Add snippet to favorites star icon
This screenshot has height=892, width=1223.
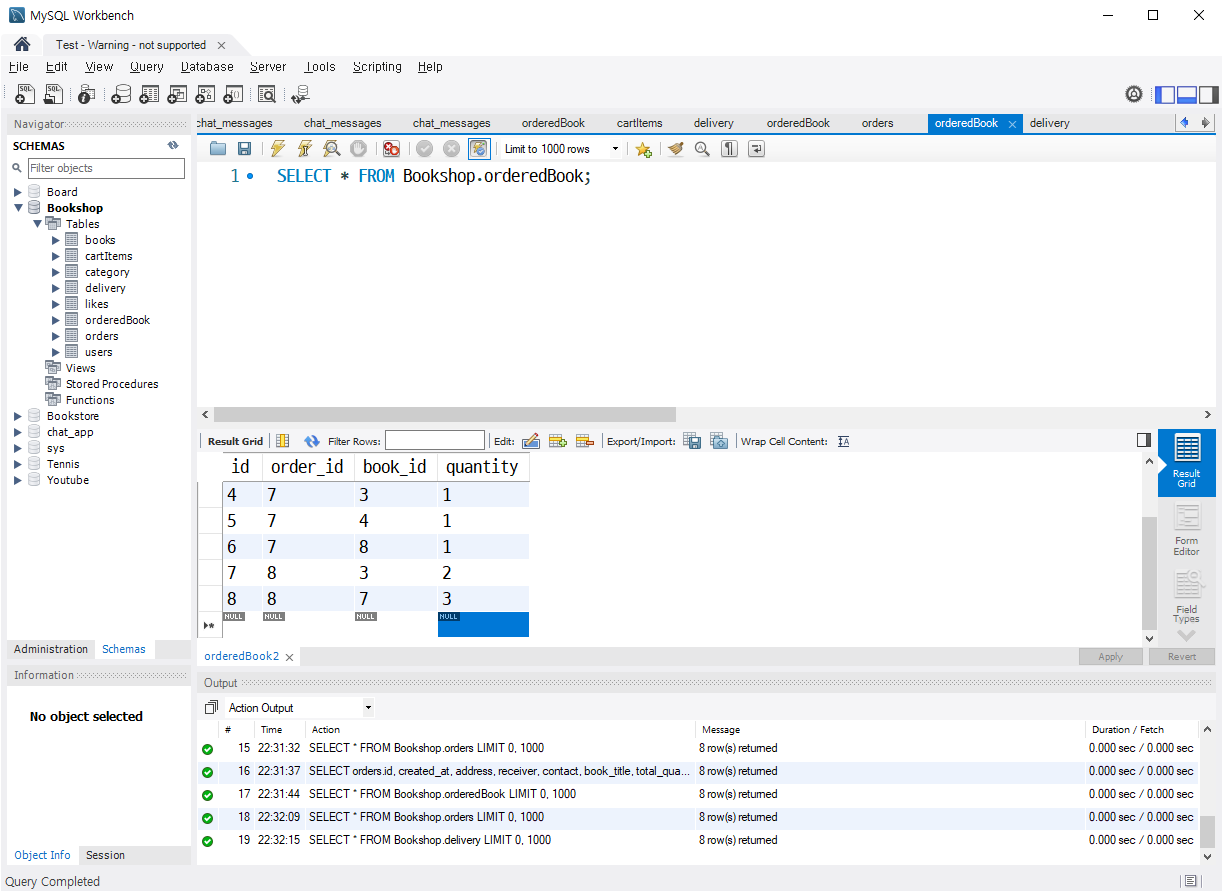[643, 149]
